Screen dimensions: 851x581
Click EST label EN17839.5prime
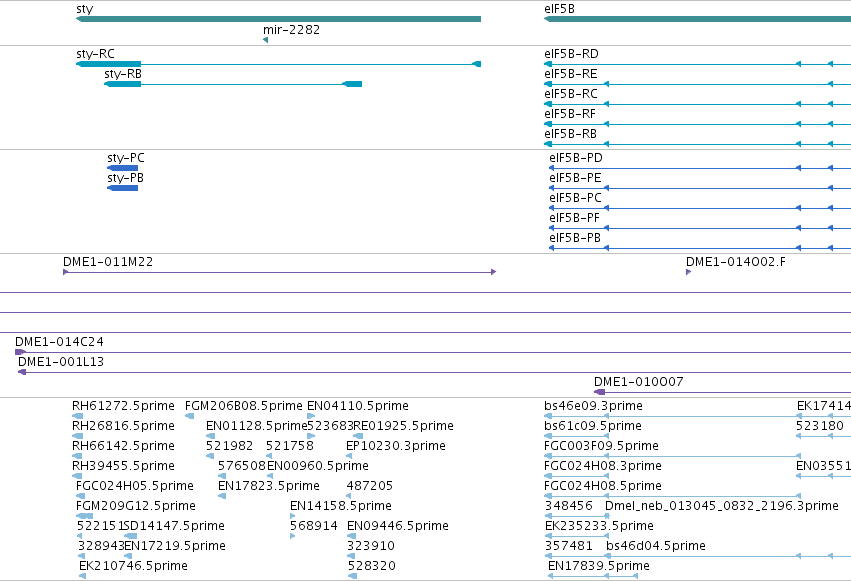point(599,566)
